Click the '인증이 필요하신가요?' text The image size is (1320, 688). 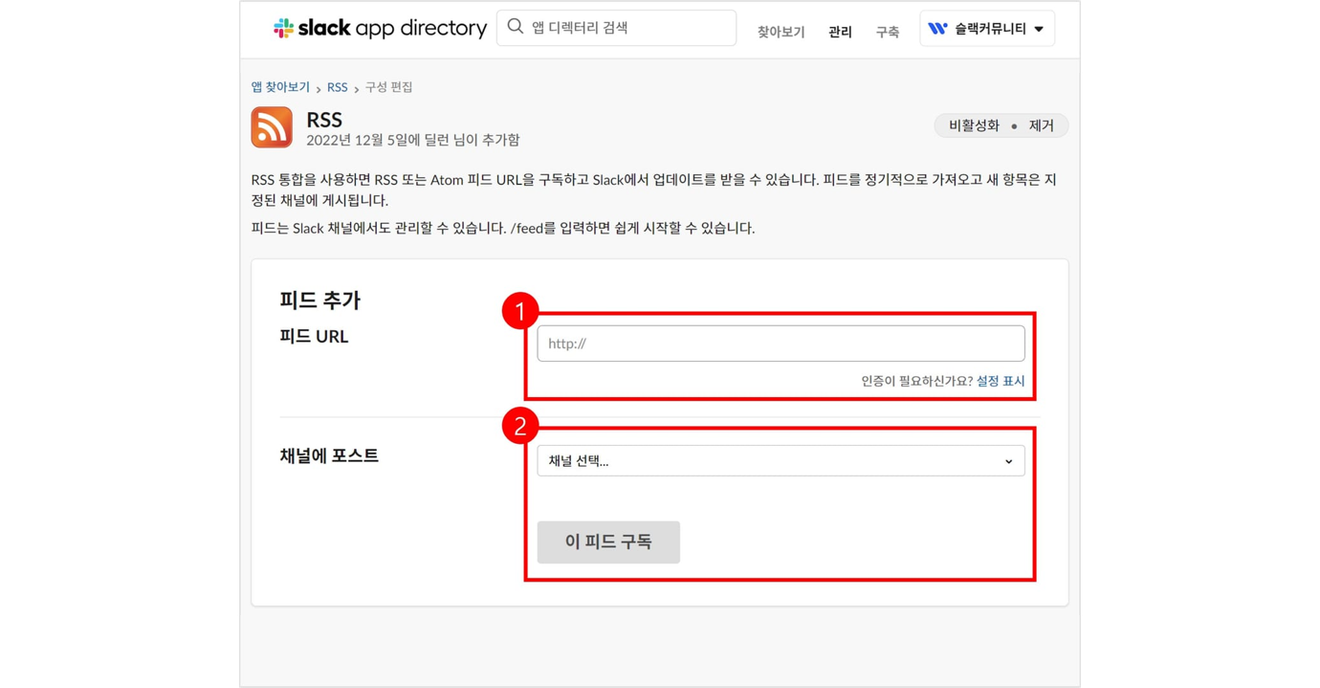pos(916,381)
